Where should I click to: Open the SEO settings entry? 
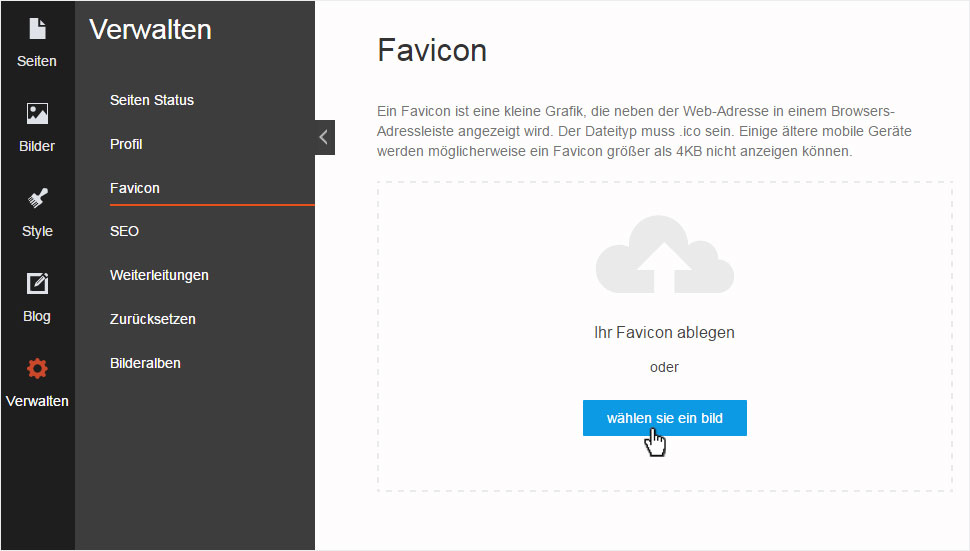click(x=124, y=231)
